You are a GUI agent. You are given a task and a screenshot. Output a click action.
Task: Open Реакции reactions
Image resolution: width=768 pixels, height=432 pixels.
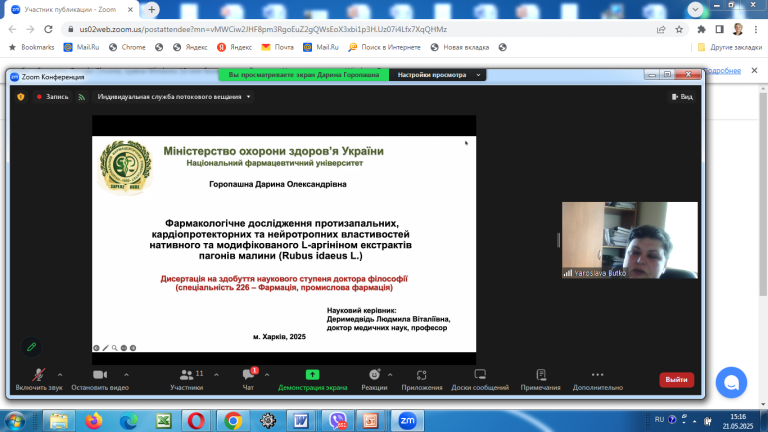(374, 380)
